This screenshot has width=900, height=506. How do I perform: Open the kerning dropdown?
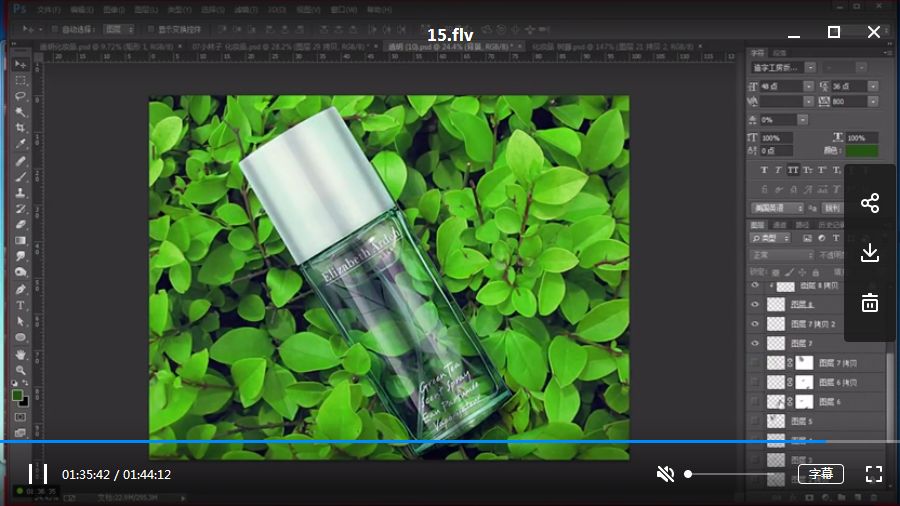[x=808, y=102]
